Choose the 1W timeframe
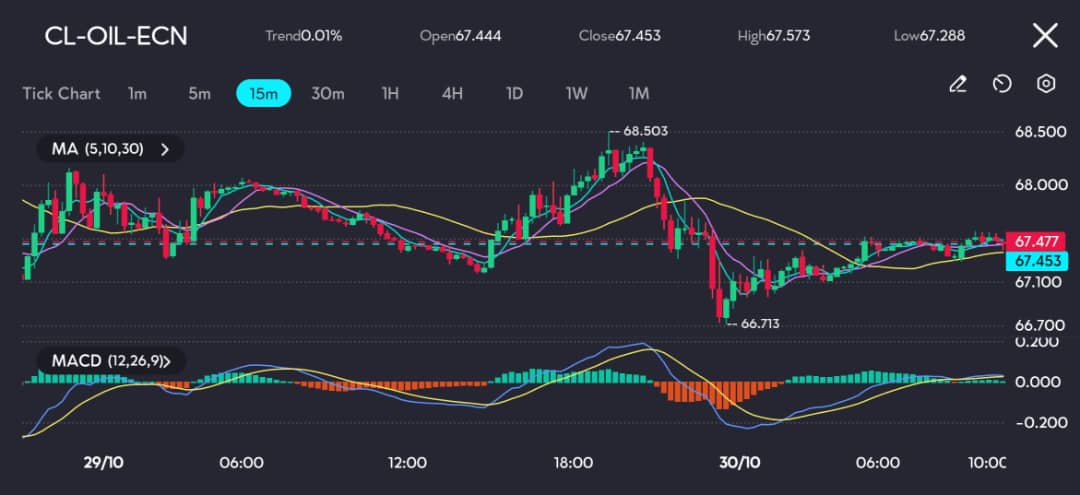 point(577,93)
